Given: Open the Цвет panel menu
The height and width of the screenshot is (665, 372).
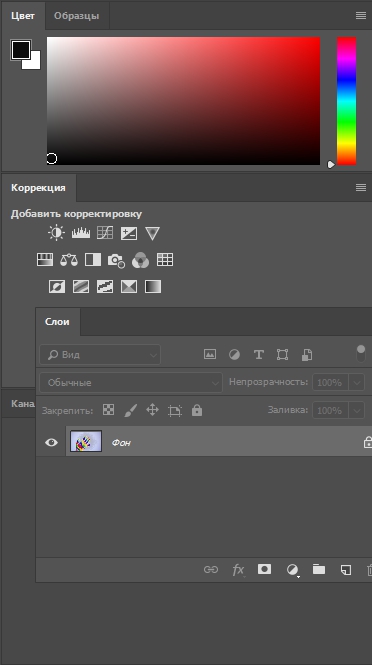Looking at the screenshot, I should 361,15.
